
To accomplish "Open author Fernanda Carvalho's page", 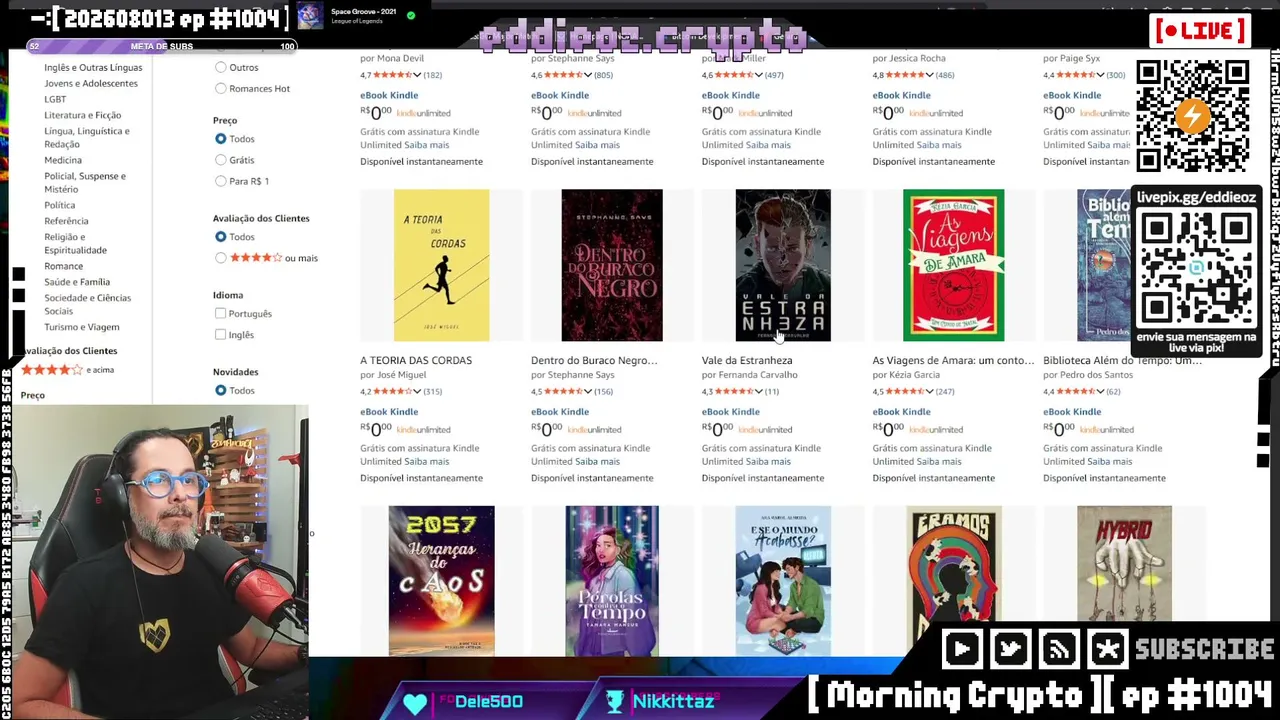I will (x=757, y=375).
